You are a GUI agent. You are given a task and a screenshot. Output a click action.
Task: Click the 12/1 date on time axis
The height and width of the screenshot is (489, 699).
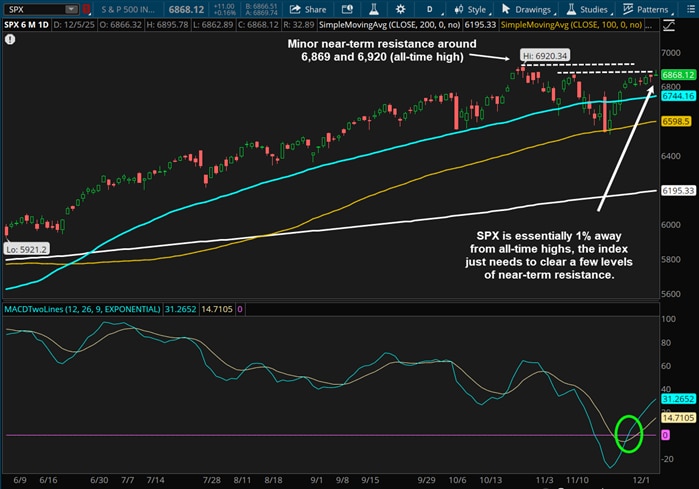pyautogui.click(x=641, y=480)
